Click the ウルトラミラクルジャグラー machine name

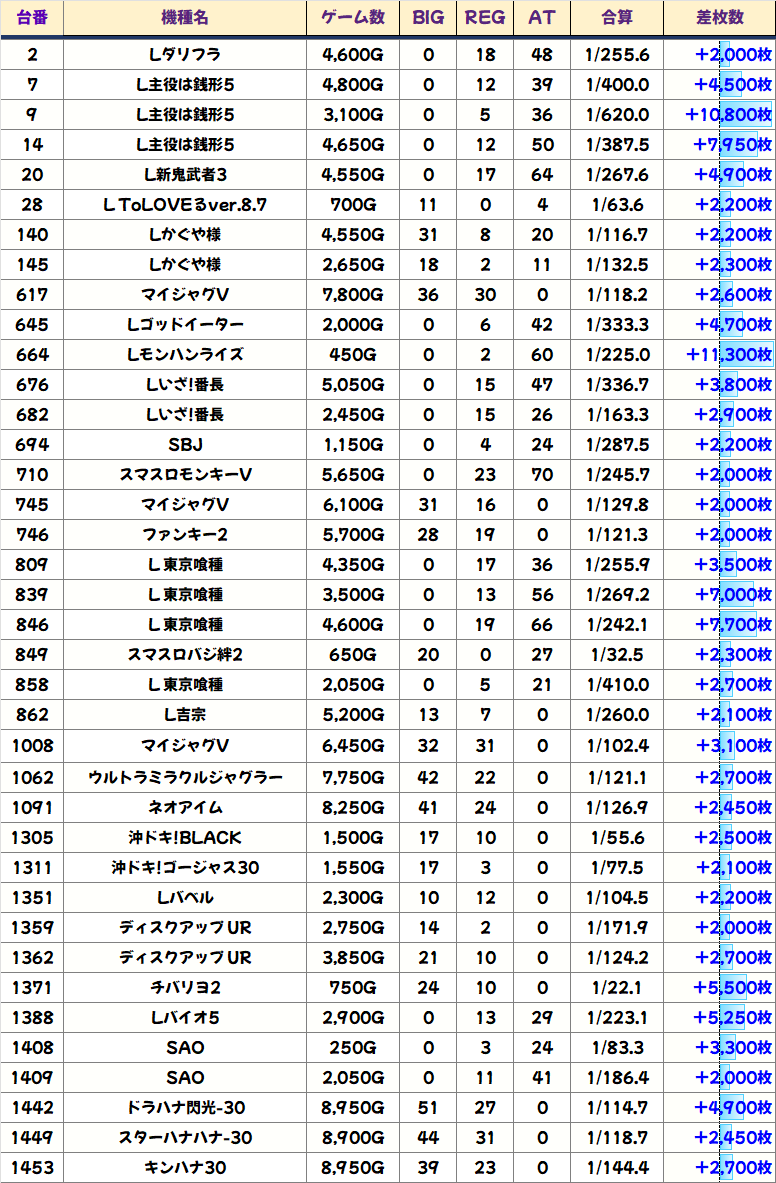tap(185, 777)
